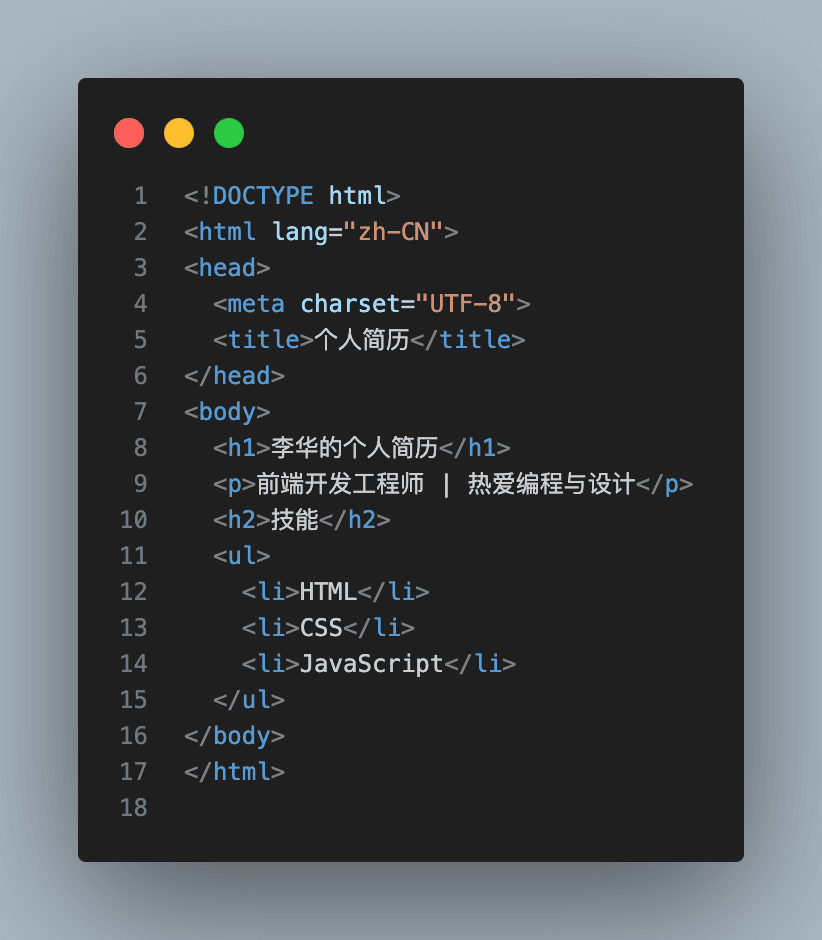Click the DOCTYPE keyword on line 1

click(263, 196)
